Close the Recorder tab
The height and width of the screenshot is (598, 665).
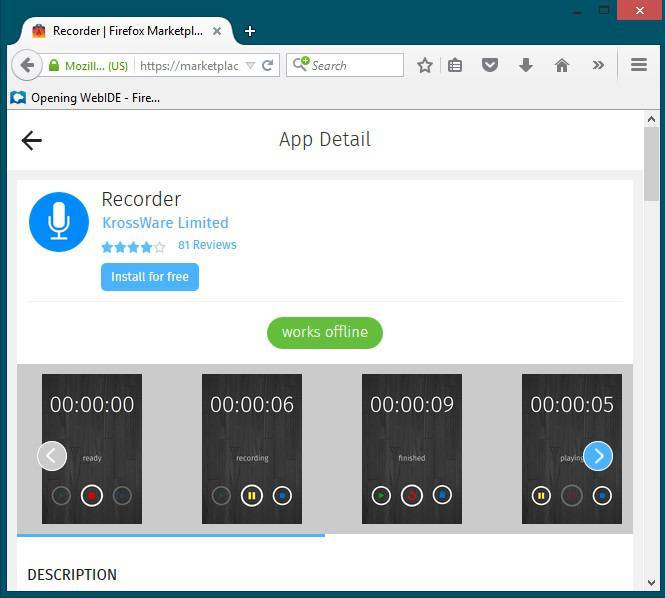pos(217,31)
